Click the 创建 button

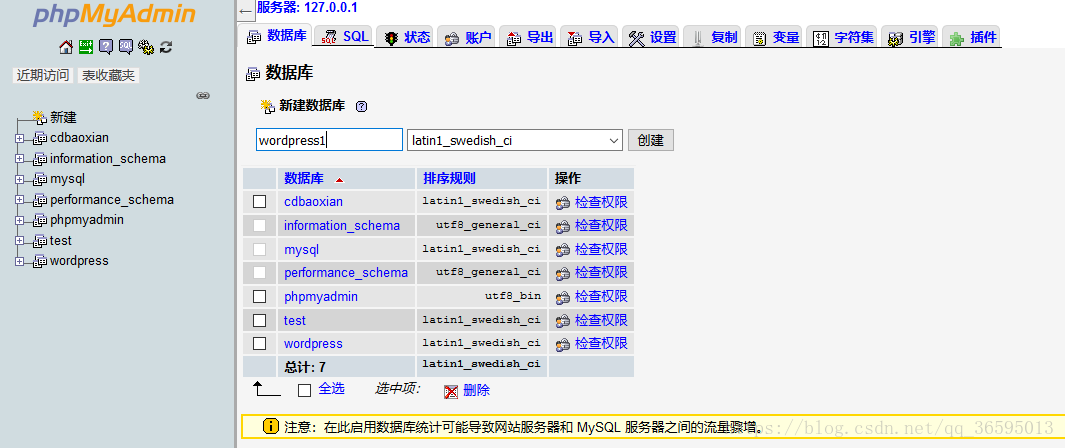(x=651, y=141)
